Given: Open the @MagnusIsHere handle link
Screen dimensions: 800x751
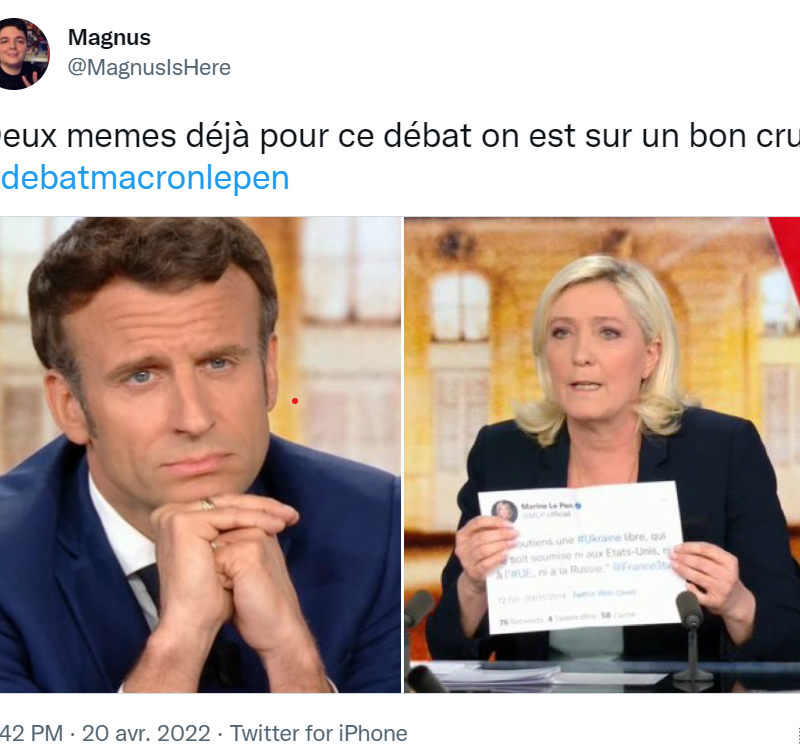Looking at the screenshot, I should pos(149,67).
